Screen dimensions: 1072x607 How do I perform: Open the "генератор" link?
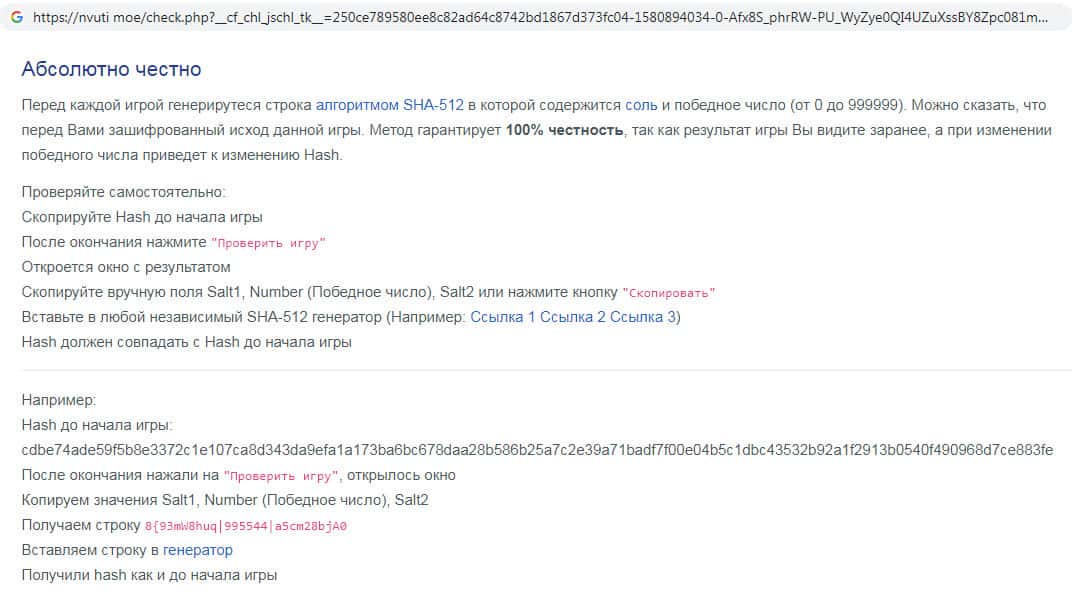click(x=198, y=550)
